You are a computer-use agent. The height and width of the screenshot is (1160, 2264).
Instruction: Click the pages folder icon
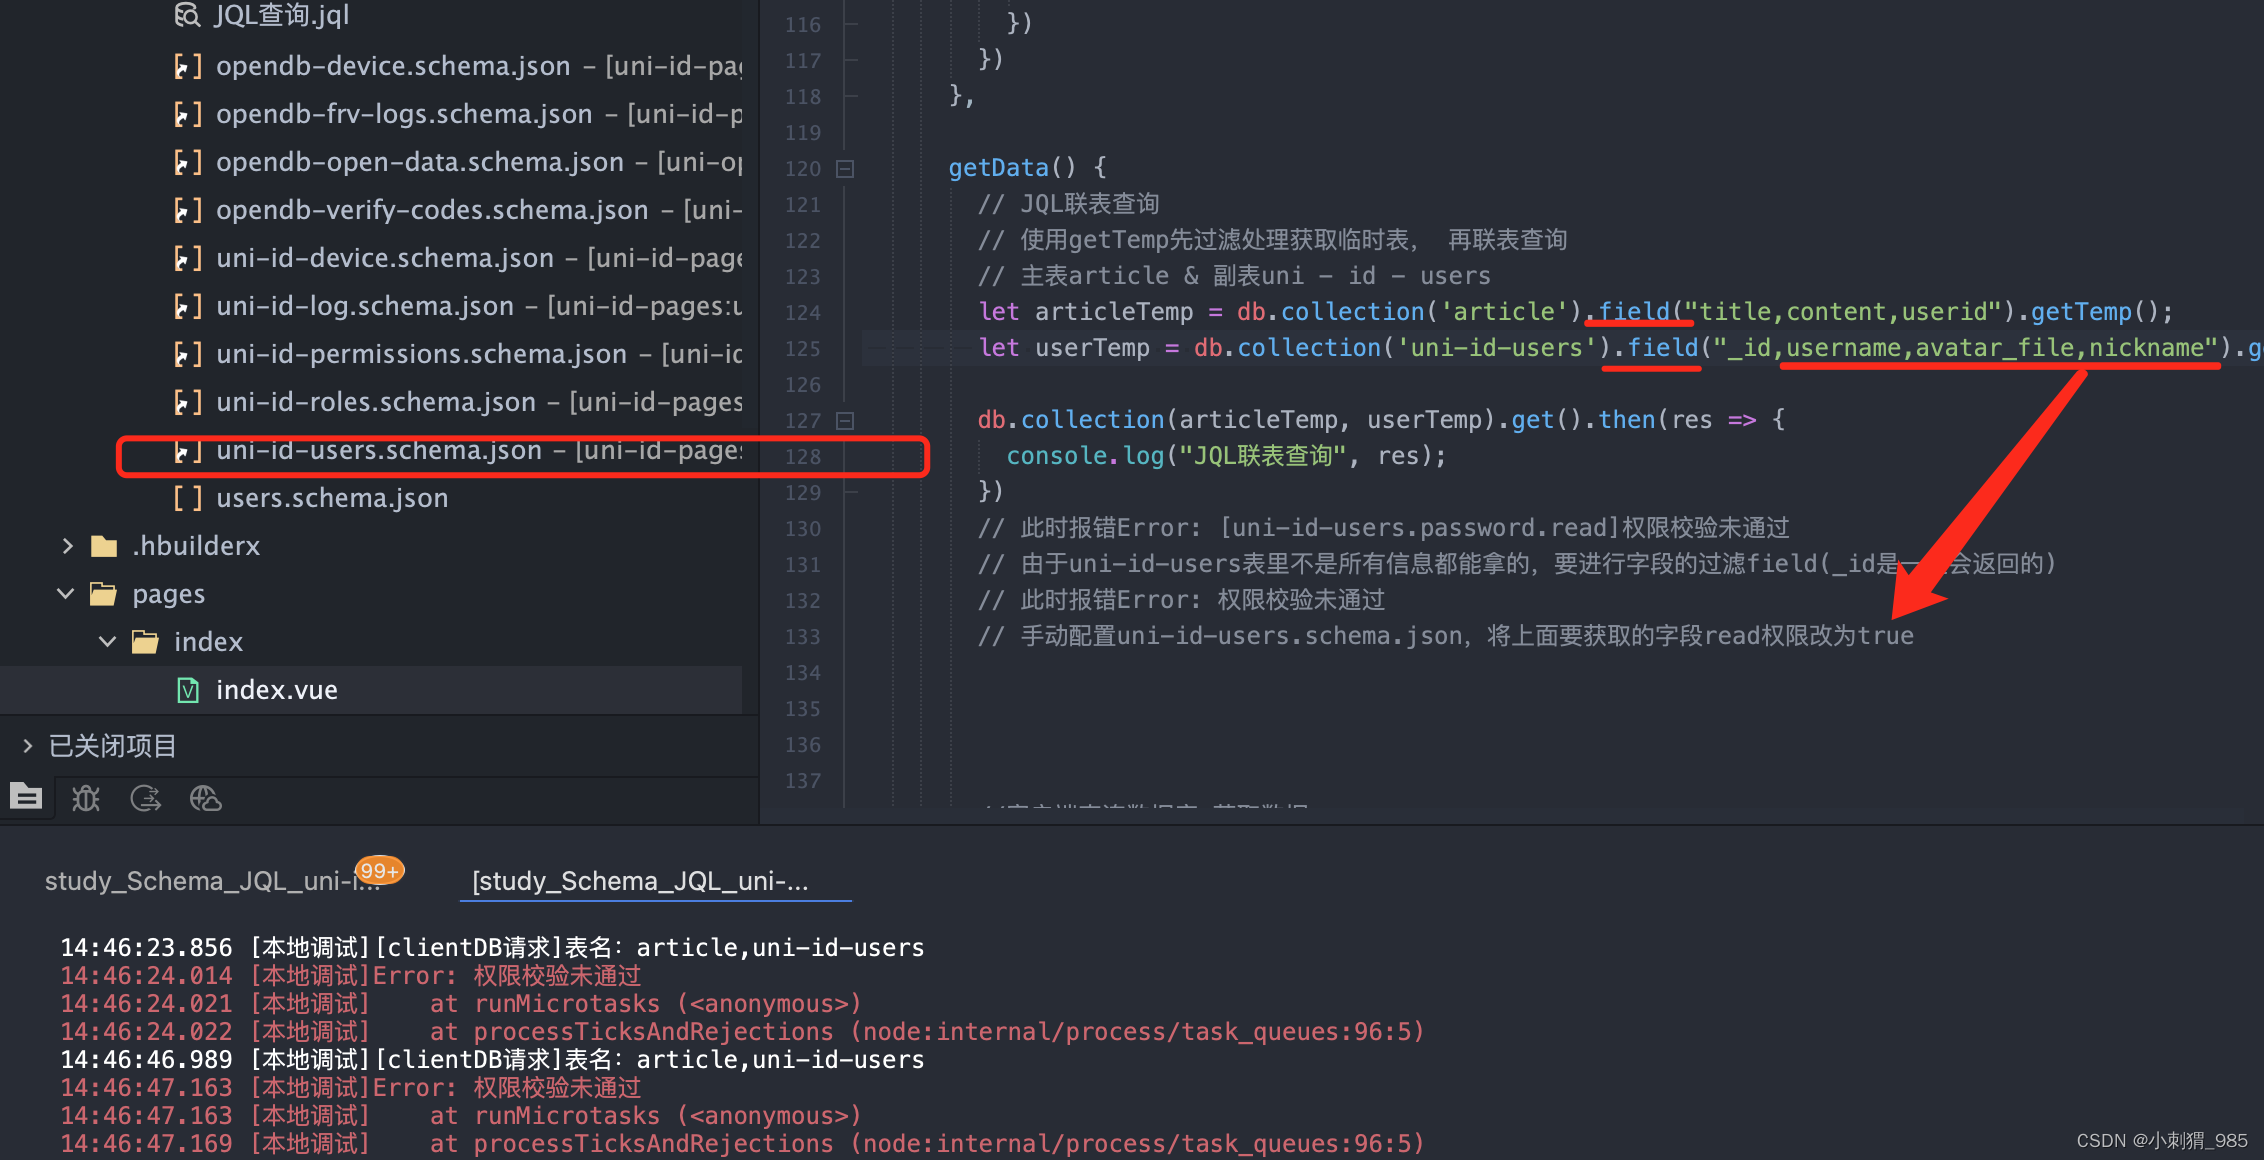(104, 594)
